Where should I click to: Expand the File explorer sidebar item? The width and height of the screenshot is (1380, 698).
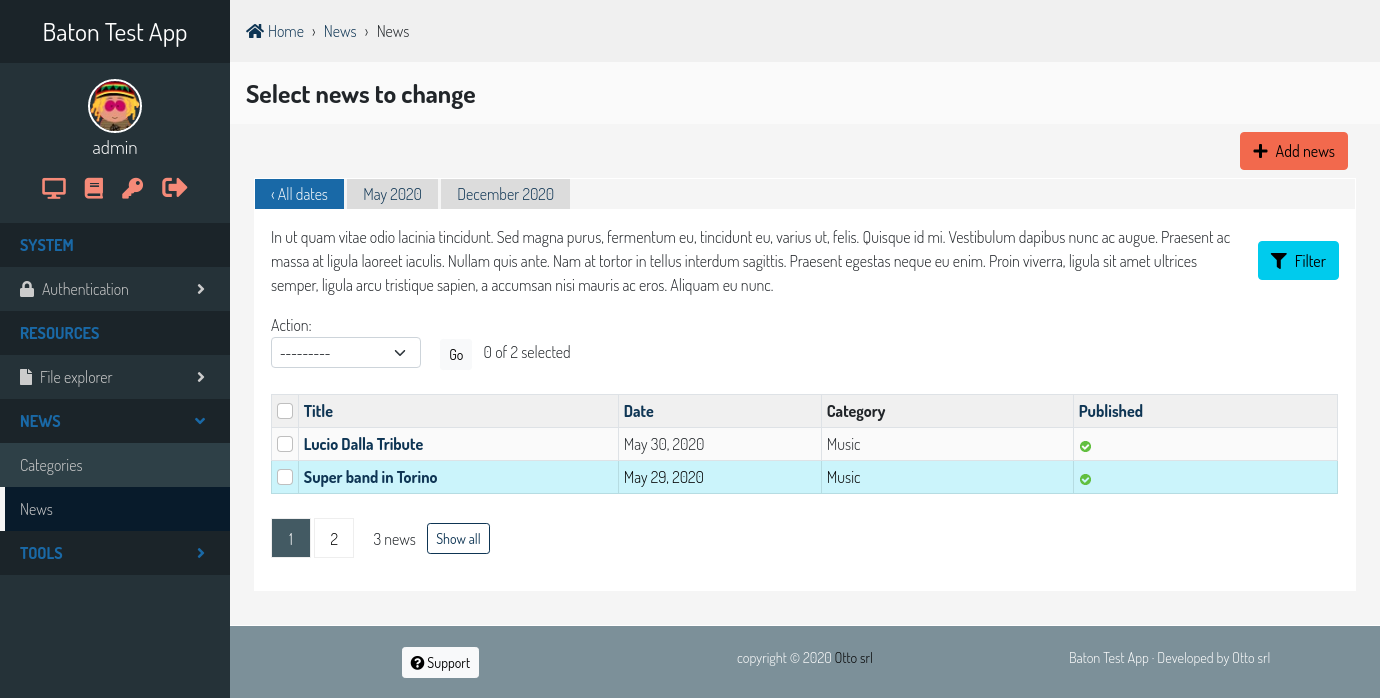coord(115,377)
